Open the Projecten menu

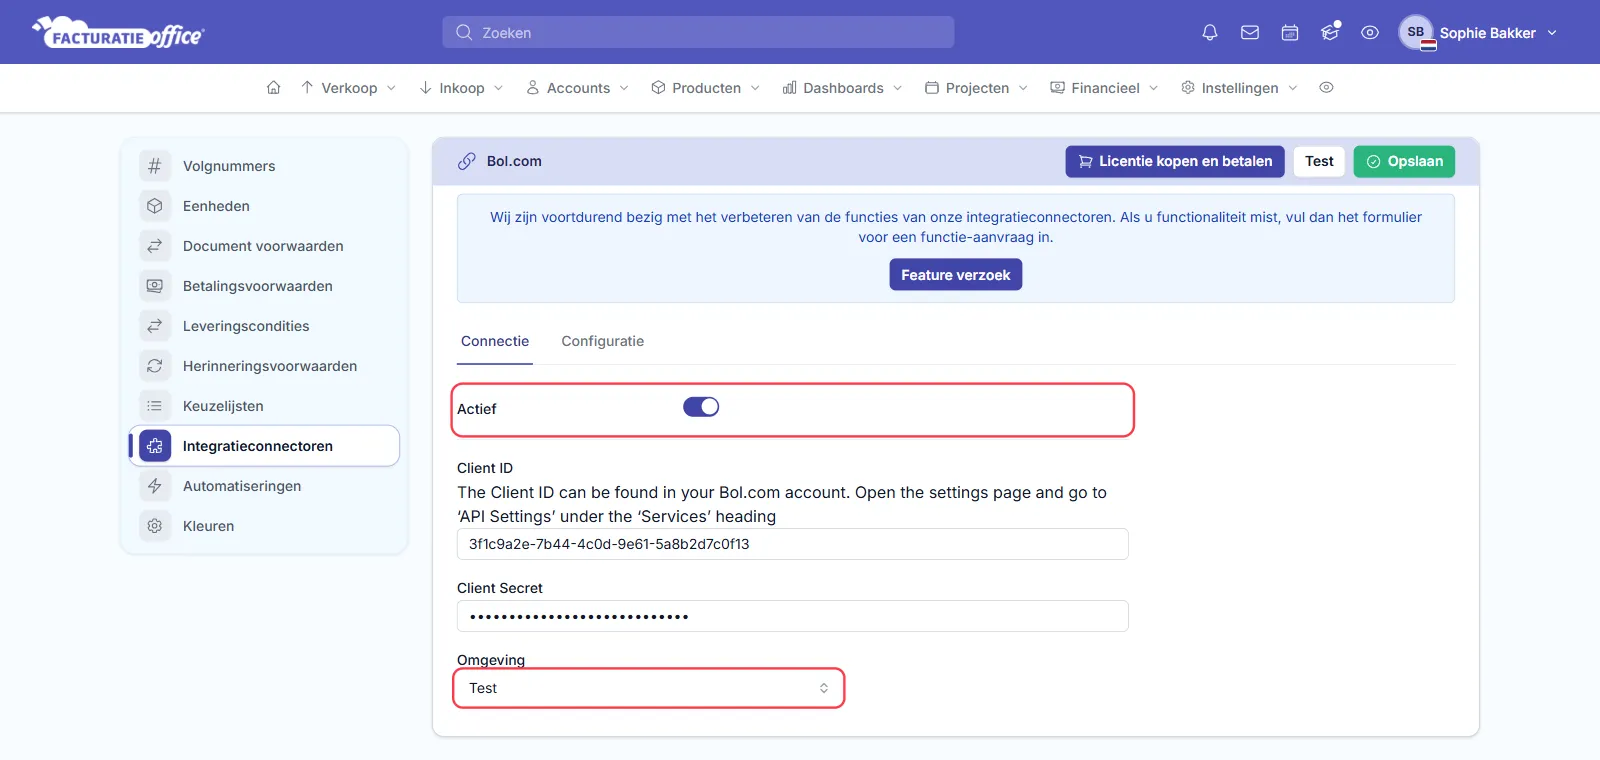pyautogui.click(x=976, y=88)
